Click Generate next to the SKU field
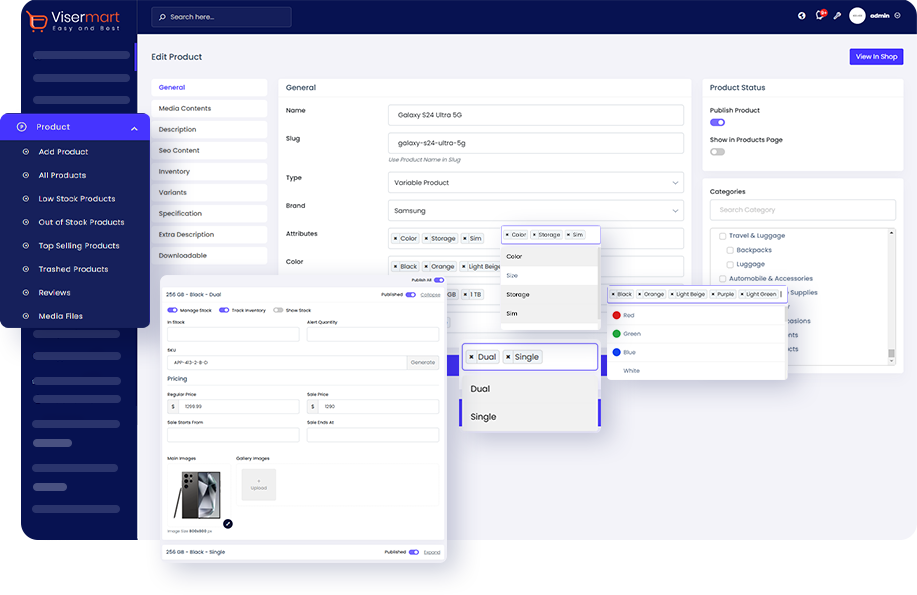 click(422, 363)
